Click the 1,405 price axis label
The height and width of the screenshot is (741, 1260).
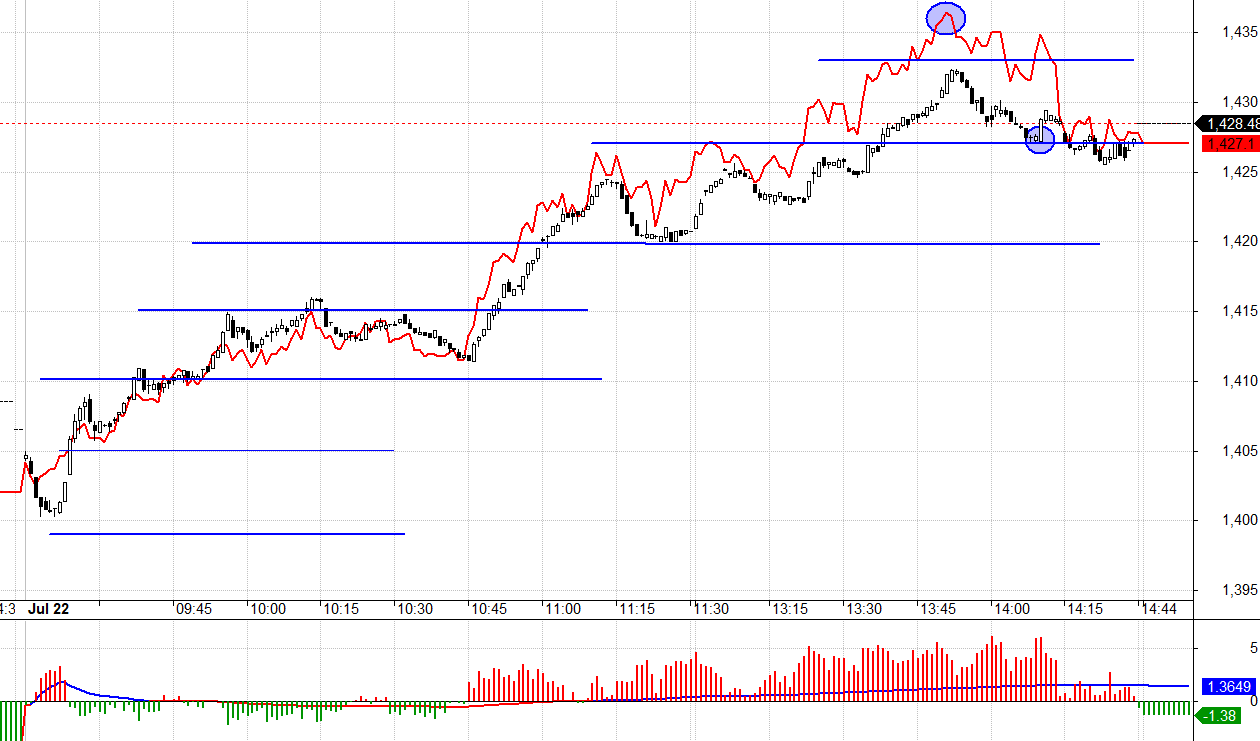(x=1240, y=451)
